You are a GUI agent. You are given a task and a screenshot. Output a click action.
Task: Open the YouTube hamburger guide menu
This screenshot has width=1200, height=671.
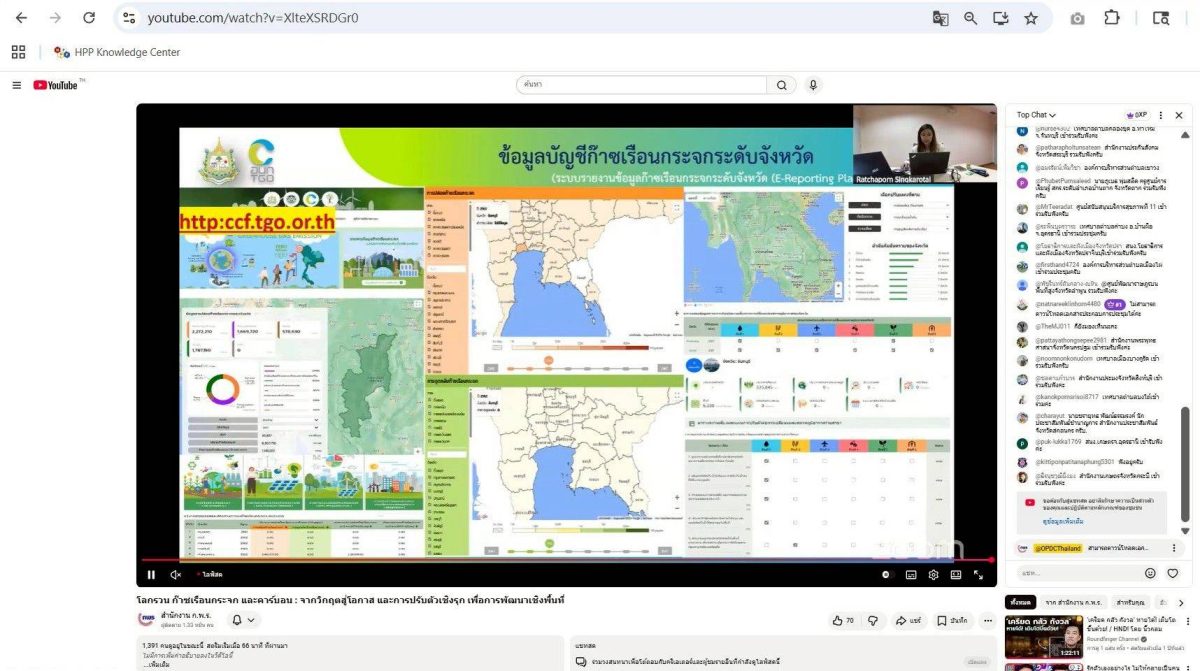[16, 85]
